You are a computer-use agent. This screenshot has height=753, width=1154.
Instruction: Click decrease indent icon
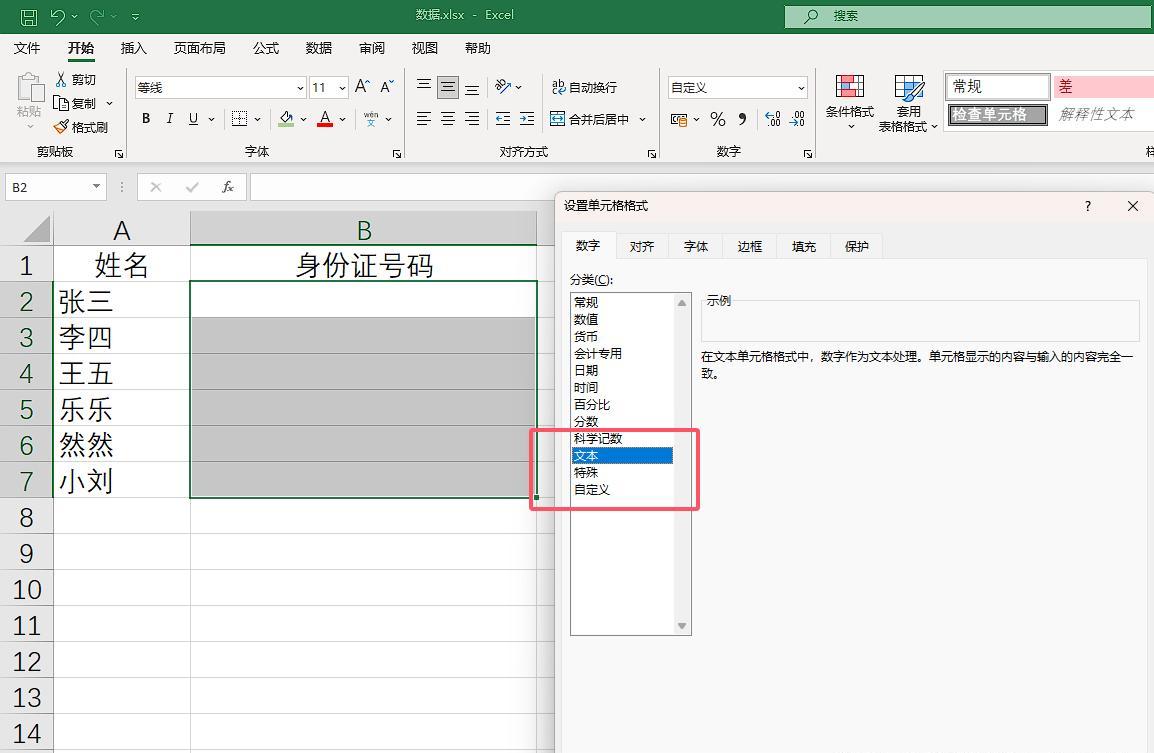tap(503, 119)
